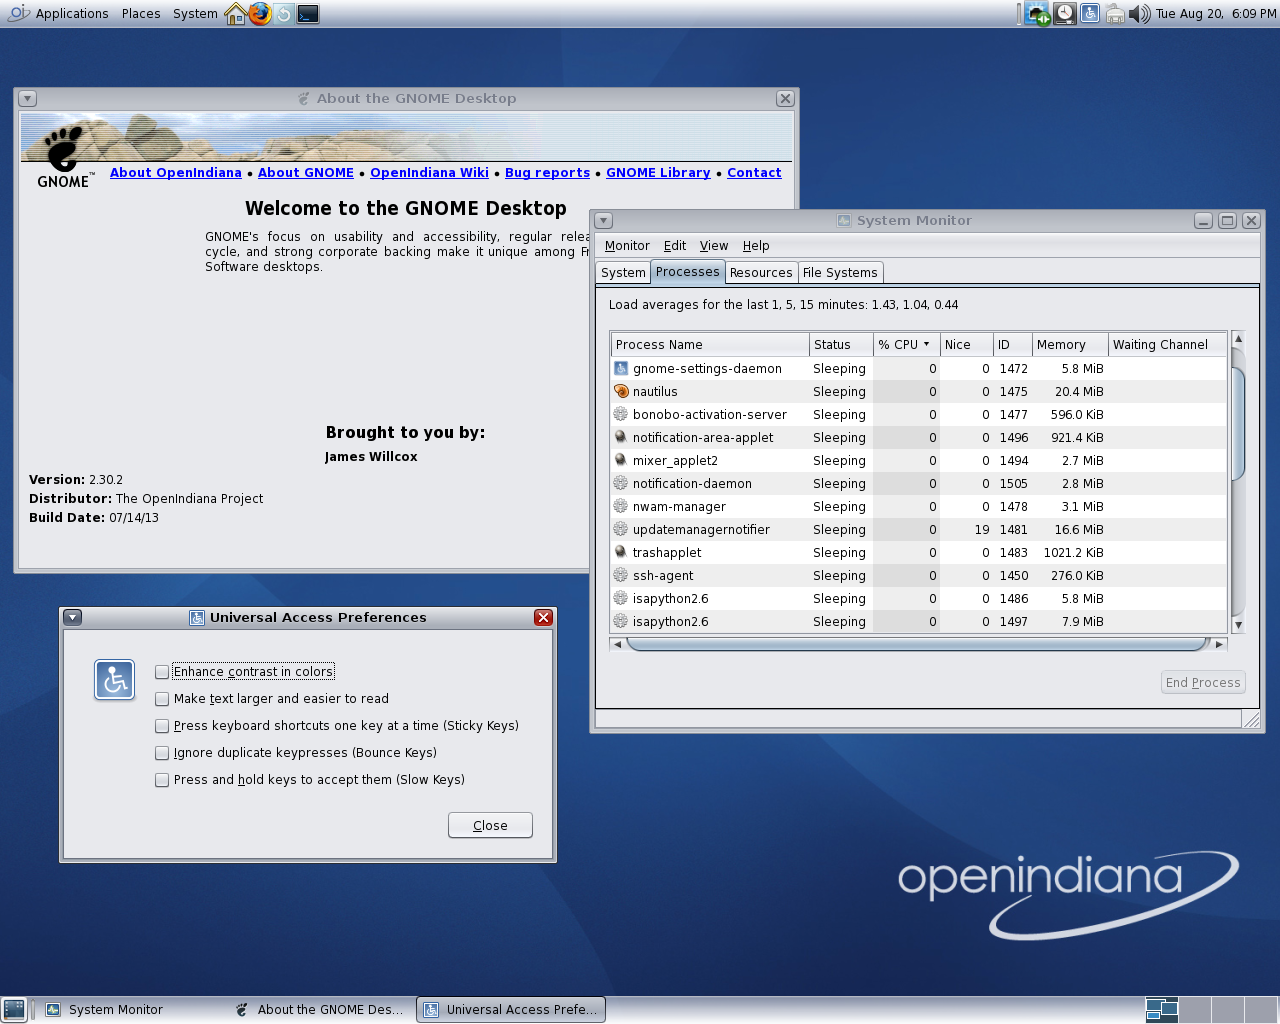Open the System Monitor window menu arrow
Screen dimensions: 1280x1024
pos(604,221)
